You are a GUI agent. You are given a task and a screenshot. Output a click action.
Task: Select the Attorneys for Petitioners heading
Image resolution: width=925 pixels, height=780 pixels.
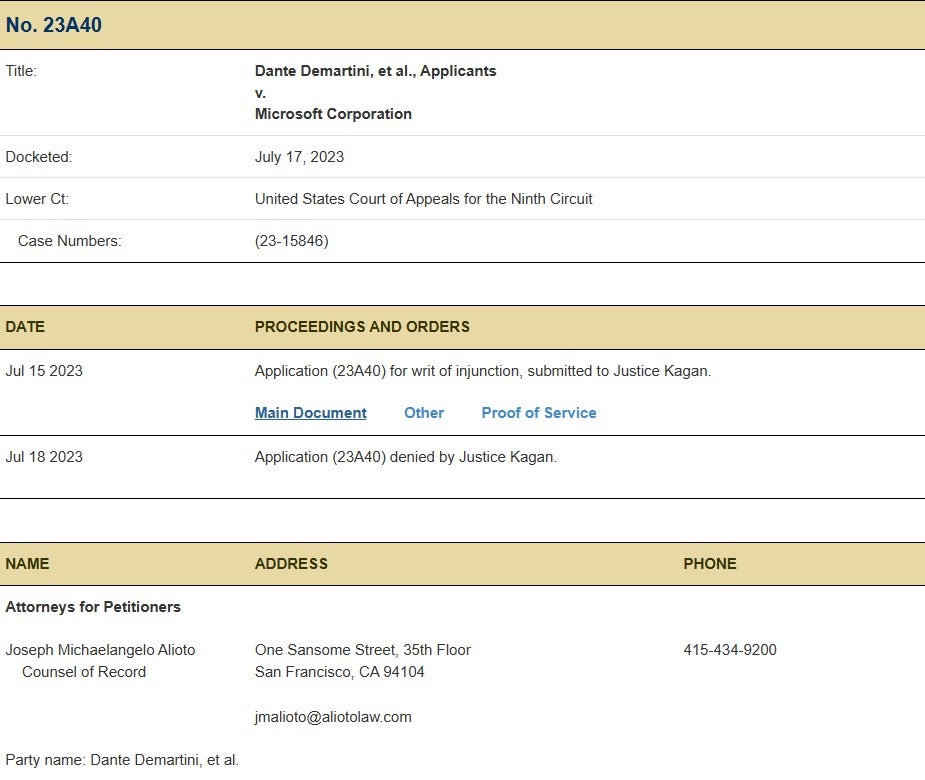click(x=93, y=607)
